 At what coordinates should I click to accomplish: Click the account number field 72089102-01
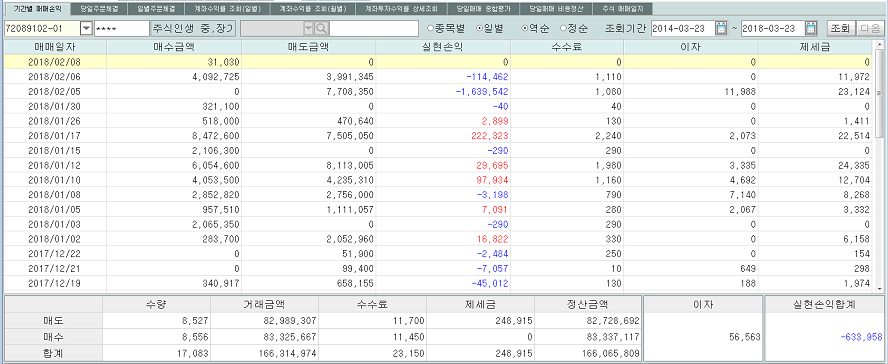42,28
